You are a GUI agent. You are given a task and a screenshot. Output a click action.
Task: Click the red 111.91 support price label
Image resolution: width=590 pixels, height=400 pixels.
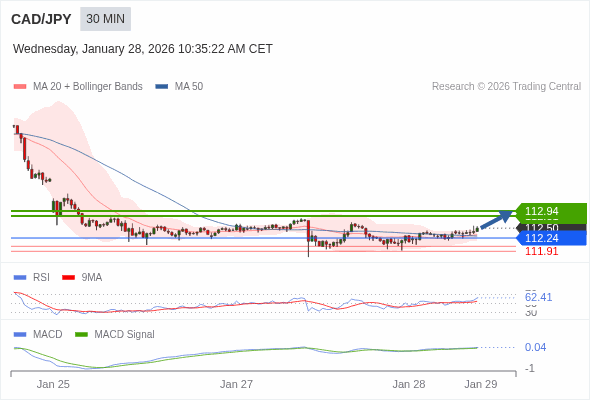(x=541, y=251)
